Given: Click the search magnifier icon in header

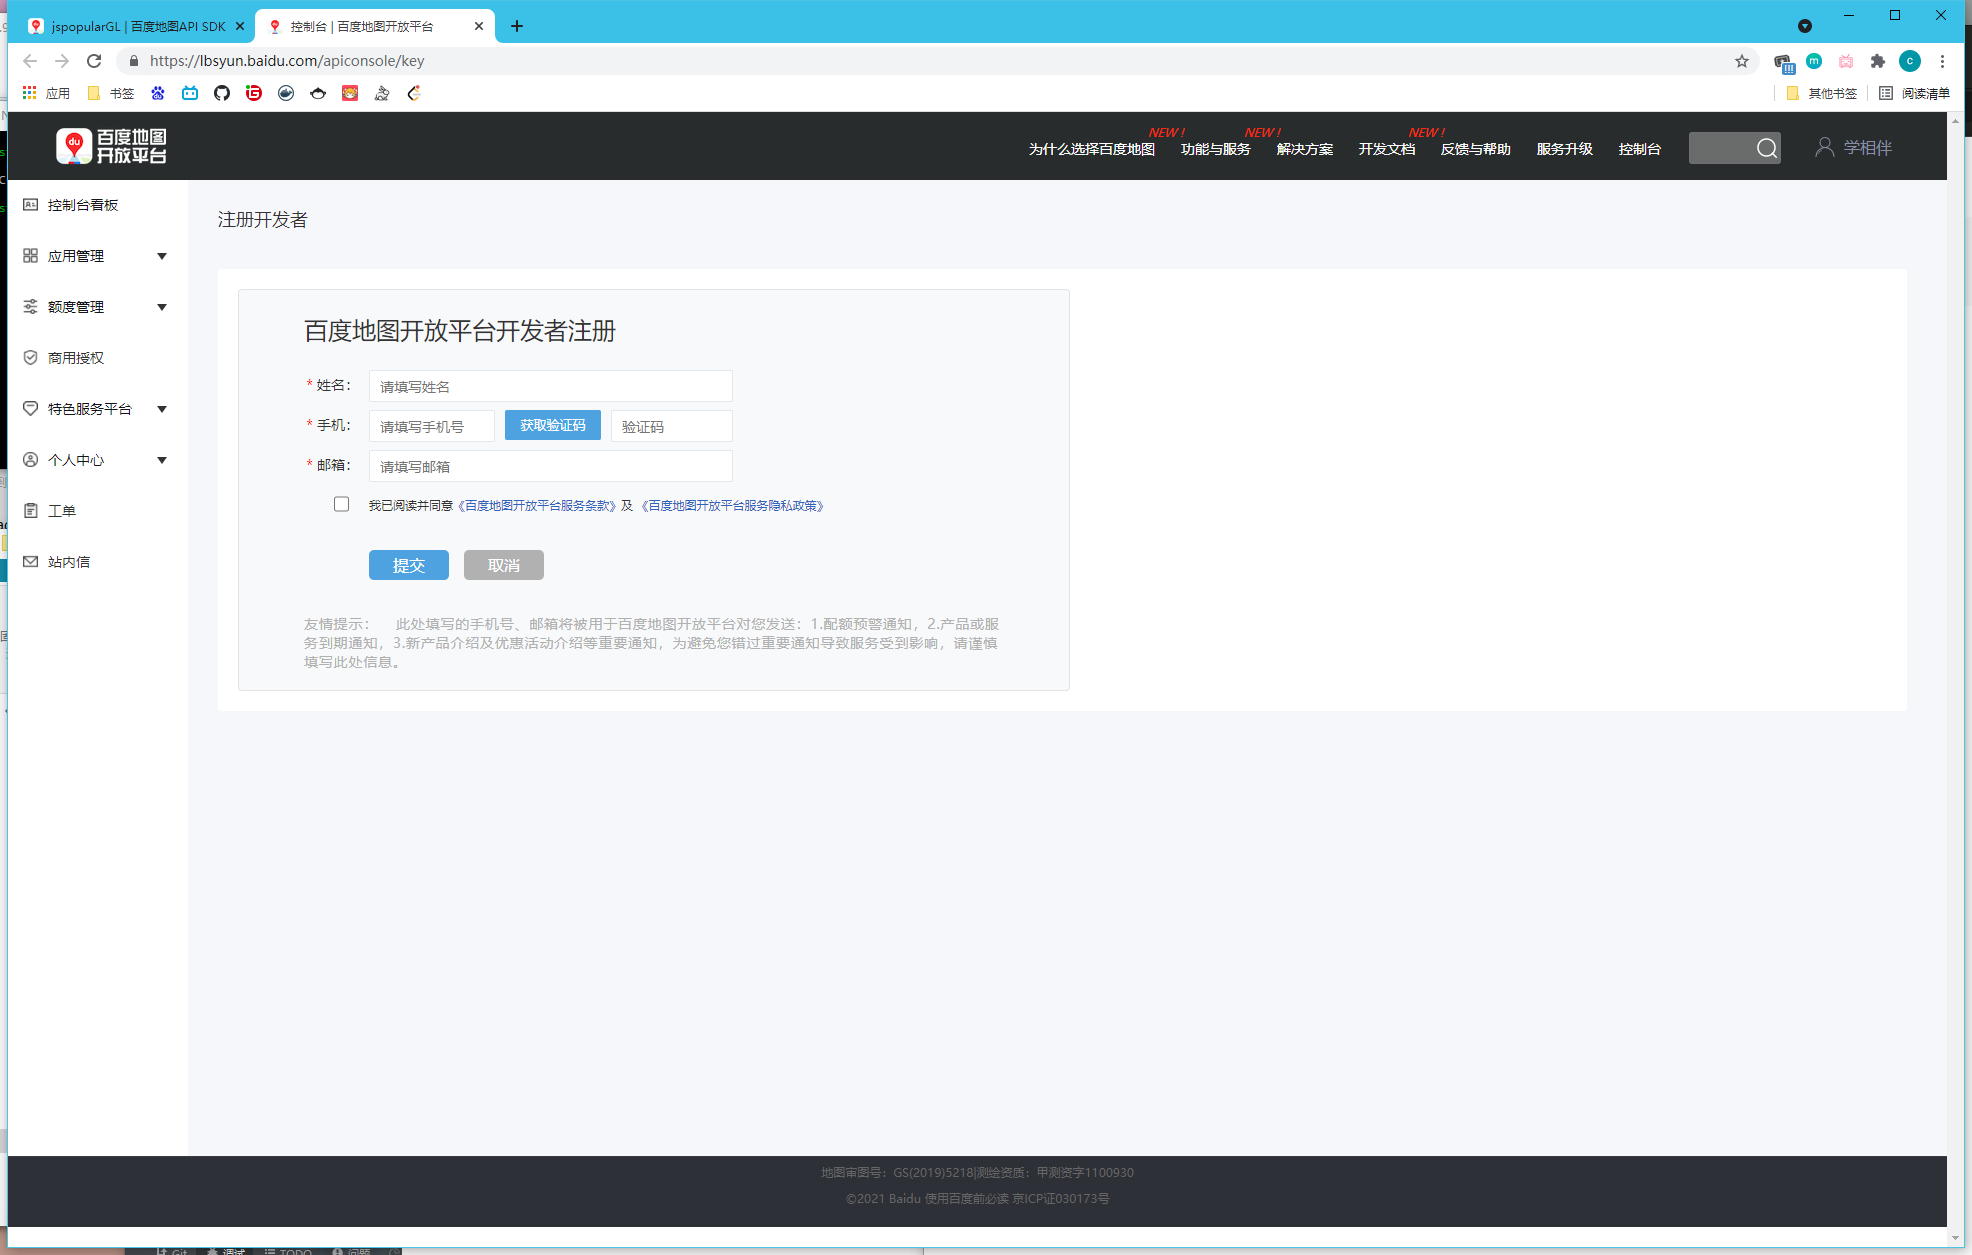Looking at the screenshot, I should [x=1766, y=148].
